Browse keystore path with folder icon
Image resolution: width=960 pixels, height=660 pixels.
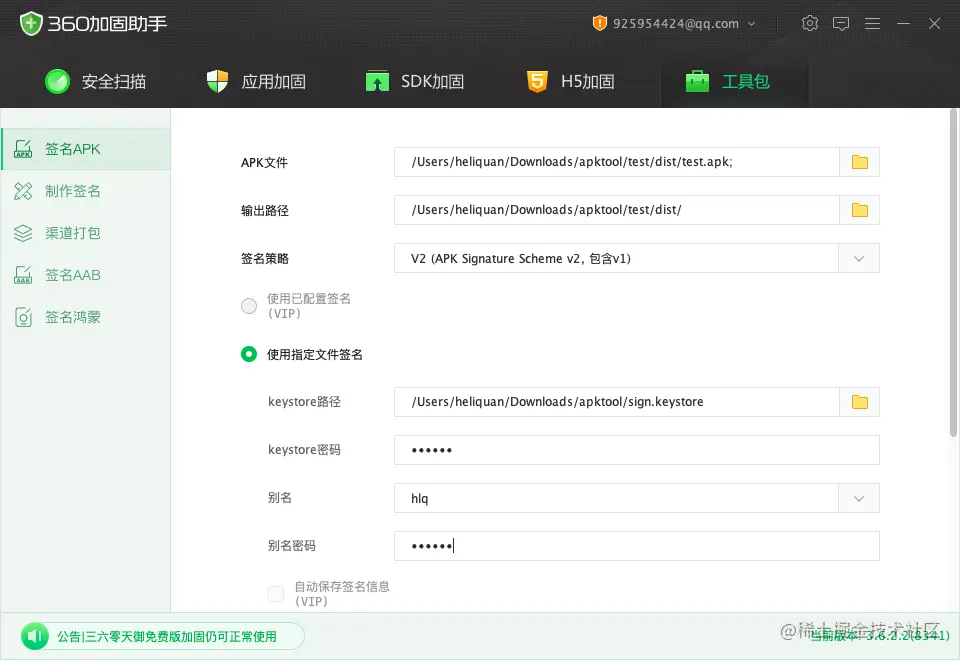click(x=860, y=402)
